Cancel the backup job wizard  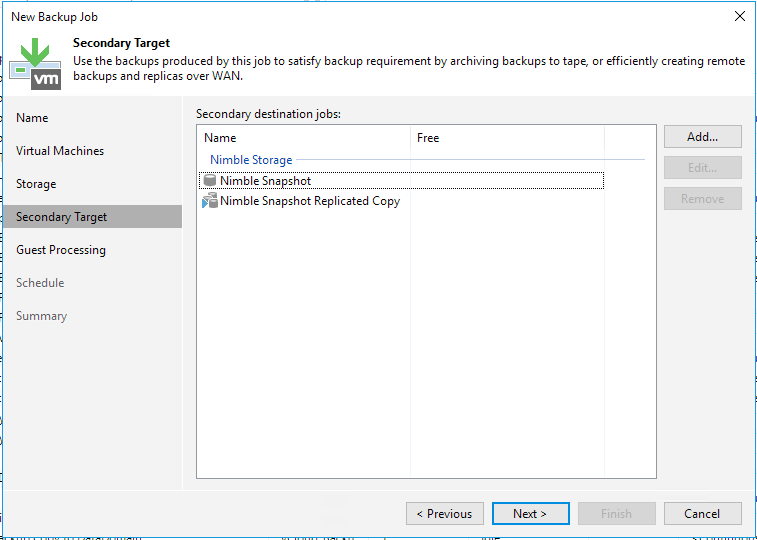pyautogui.click(x=702, y=514)
